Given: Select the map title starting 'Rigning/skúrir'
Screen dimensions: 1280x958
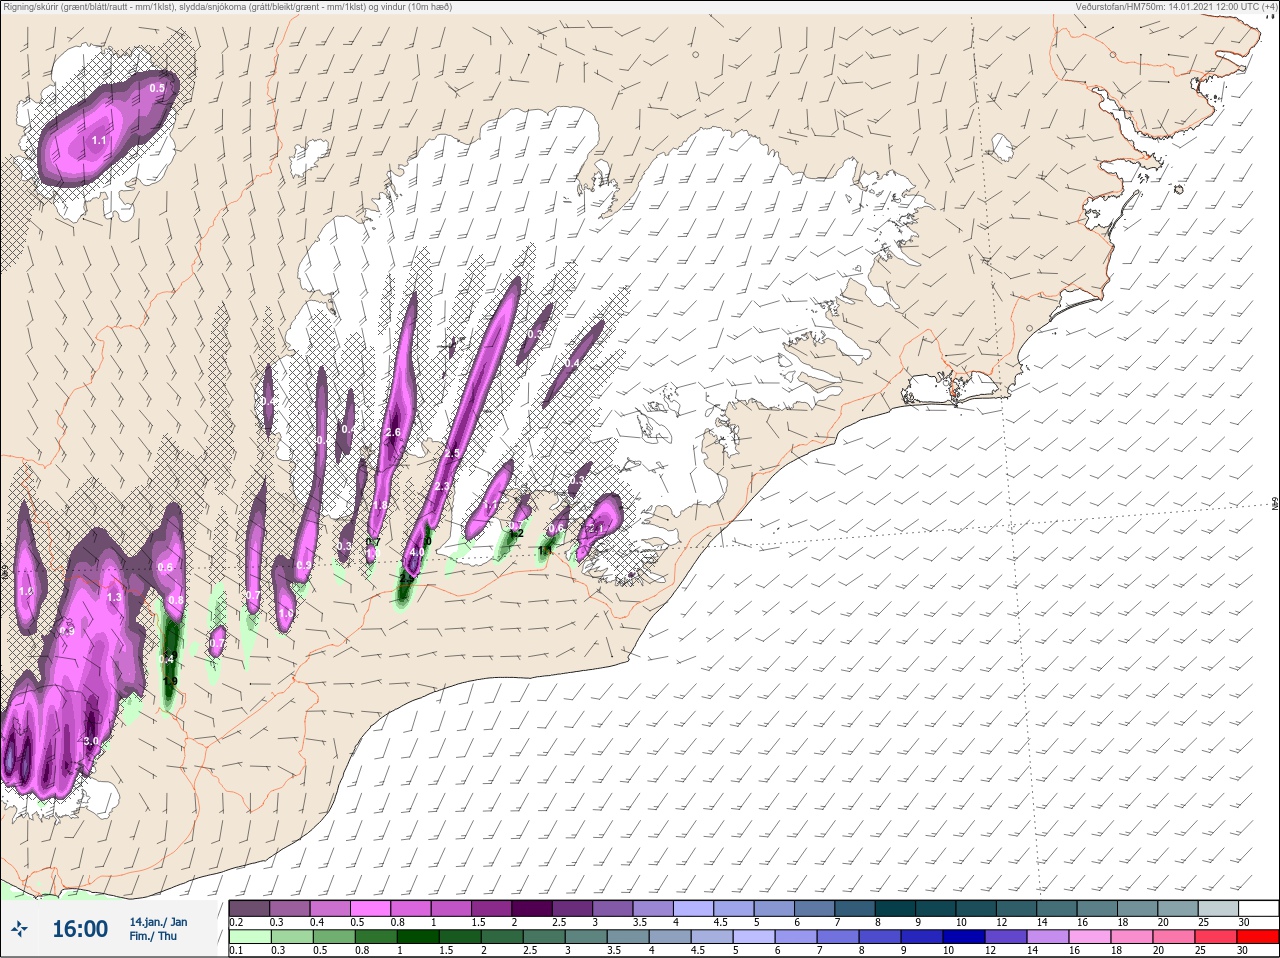Looking at the screenshot, I should [x=227, y=7].
